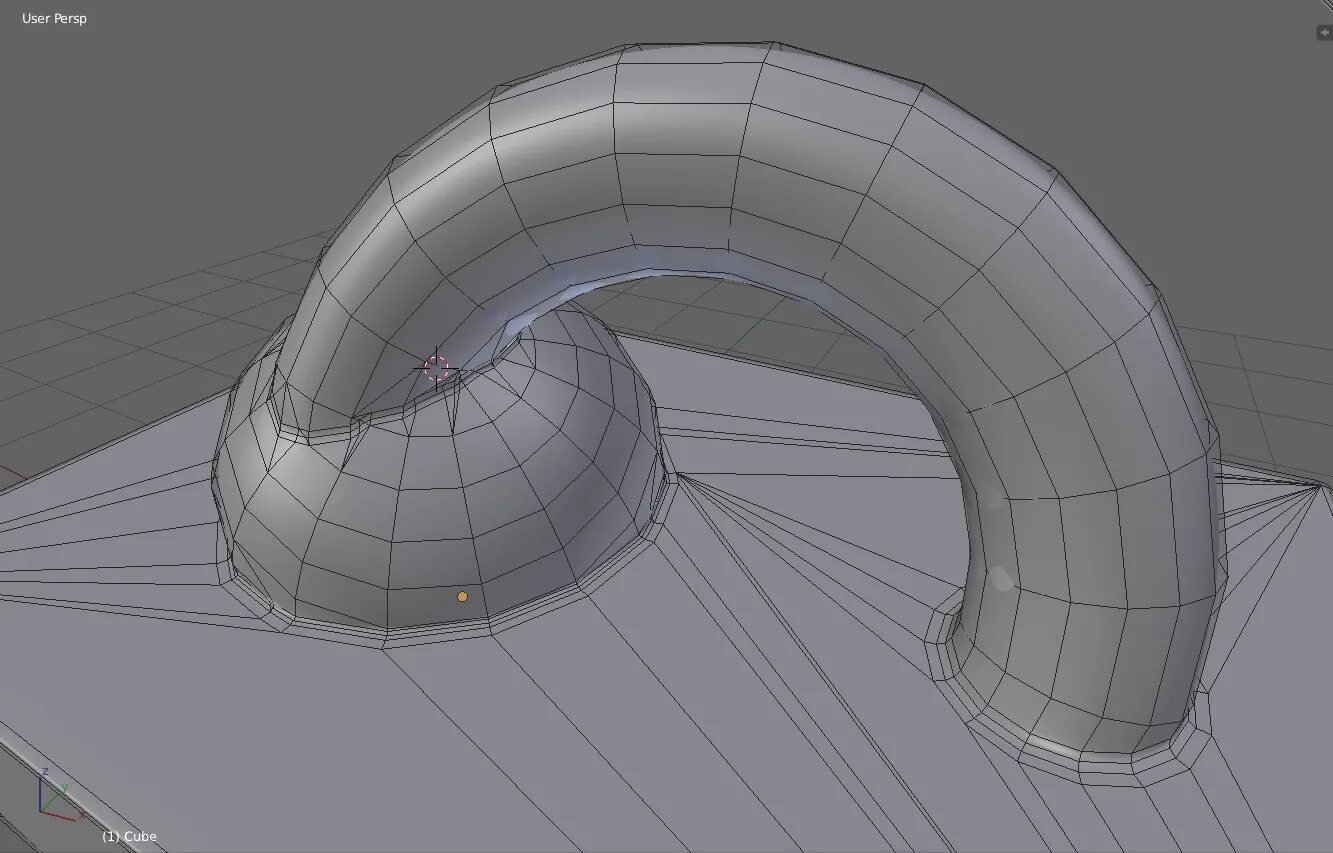The image size is (1333, 853).
Task: Select the orange object origin dot
Action: click(462, 597)
